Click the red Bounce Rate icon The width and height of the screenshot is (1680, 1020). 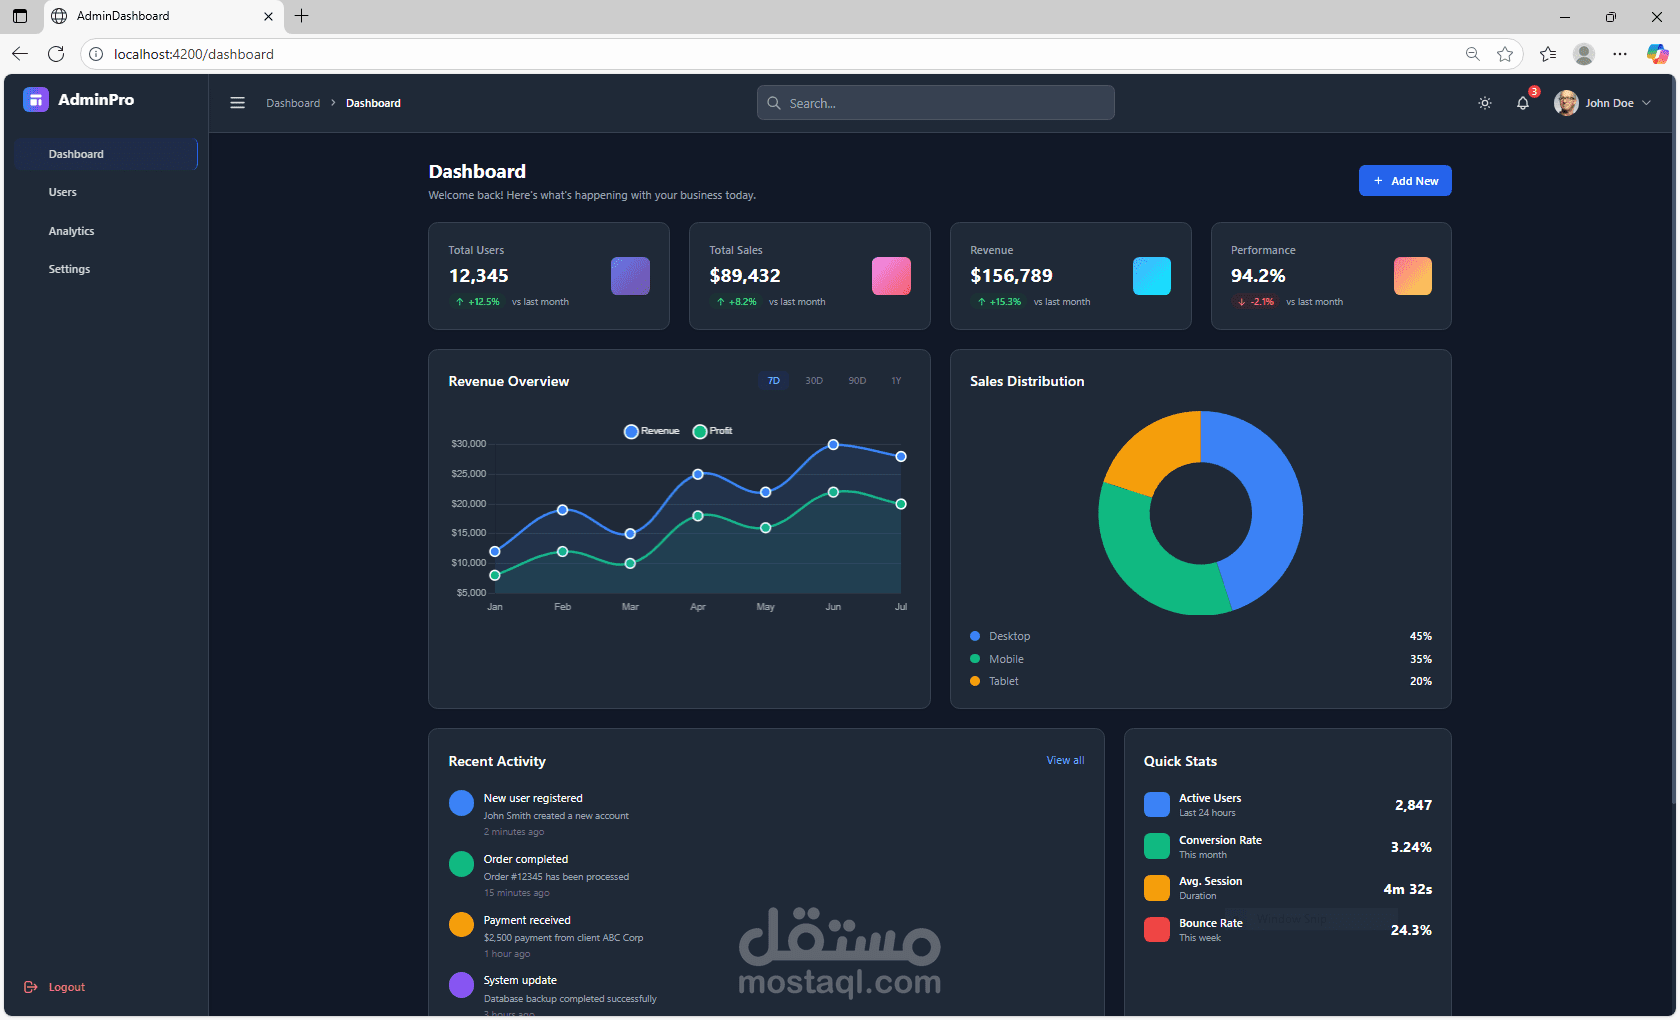pos(1157,930)
